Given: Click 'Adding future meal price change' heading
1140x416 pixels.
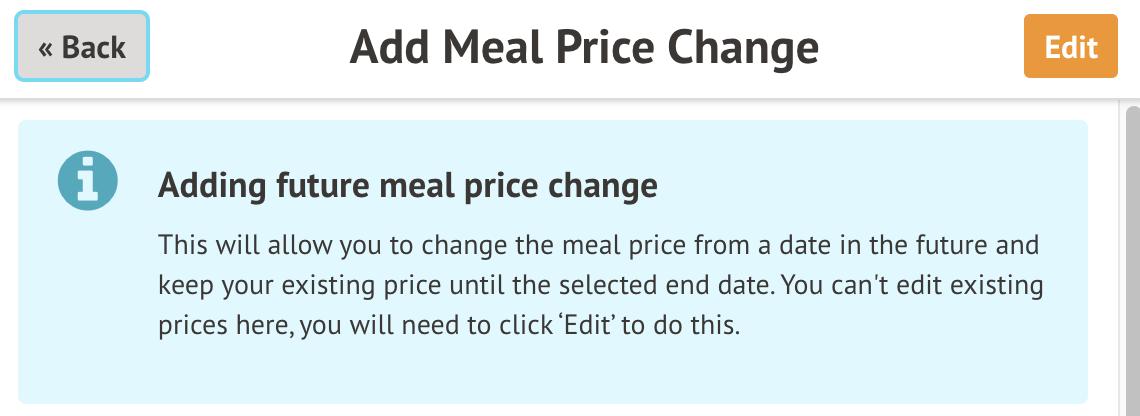Looking at the screenshot, I should coord(408,187).
